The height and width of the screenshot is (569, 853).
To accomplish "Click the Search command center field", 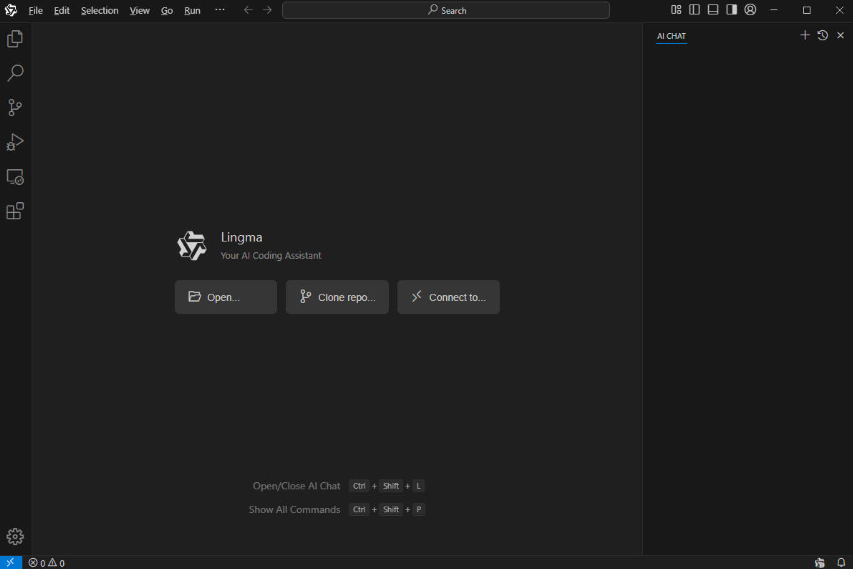I will (446, 10).
